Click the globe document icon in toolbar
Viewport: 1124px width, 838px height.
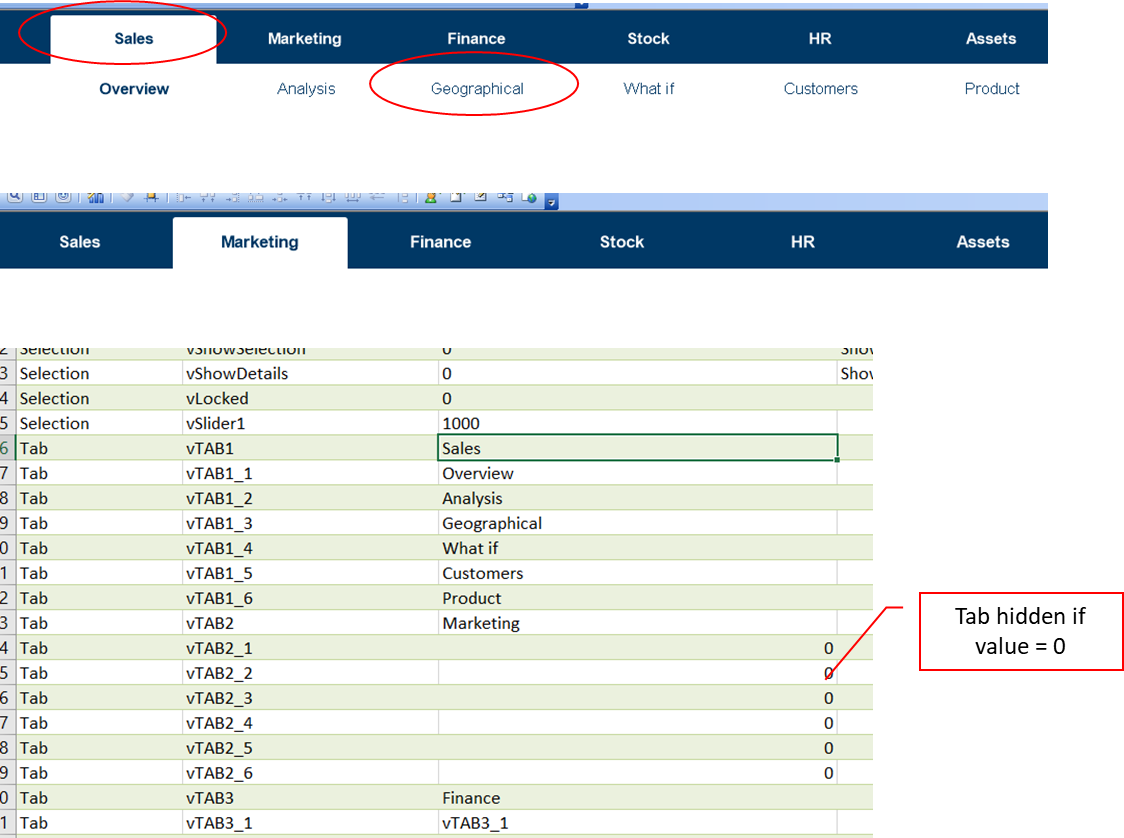pos(529,197)
